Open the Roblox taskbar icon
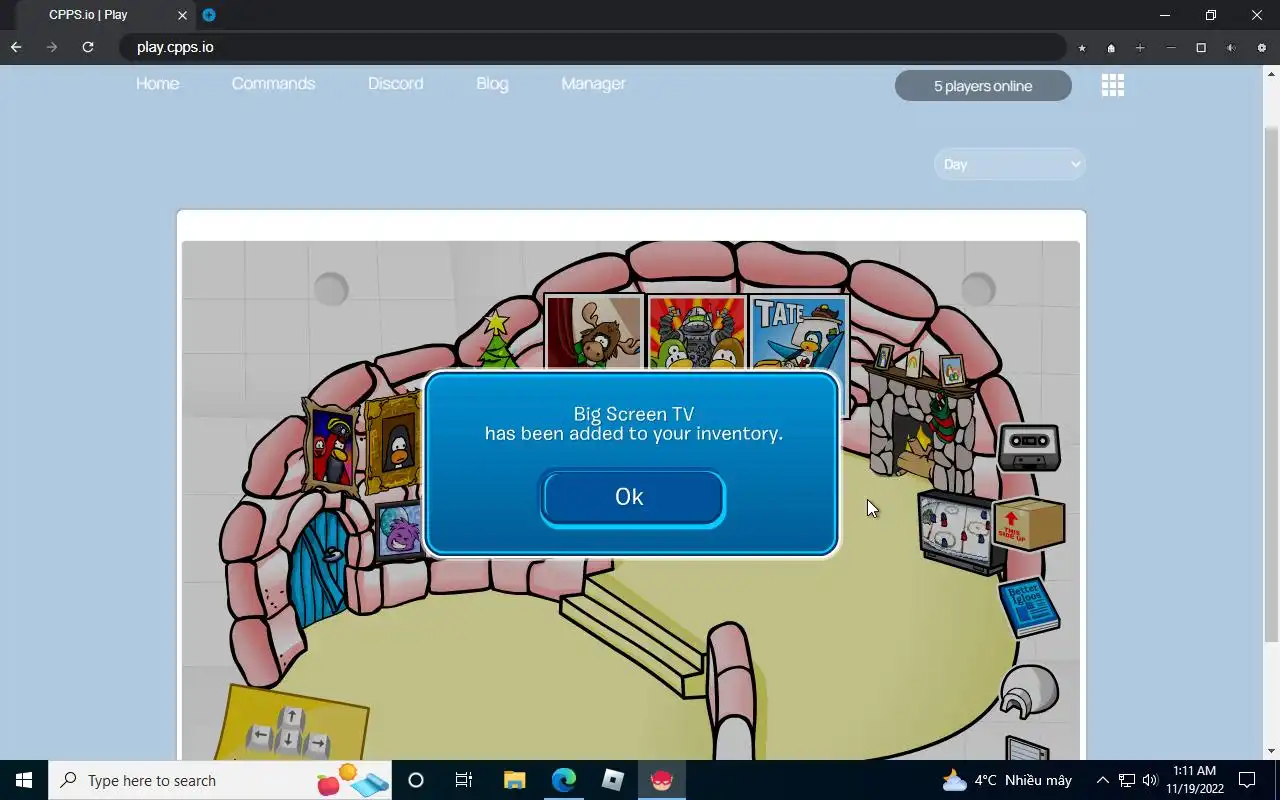 point(613,780)
